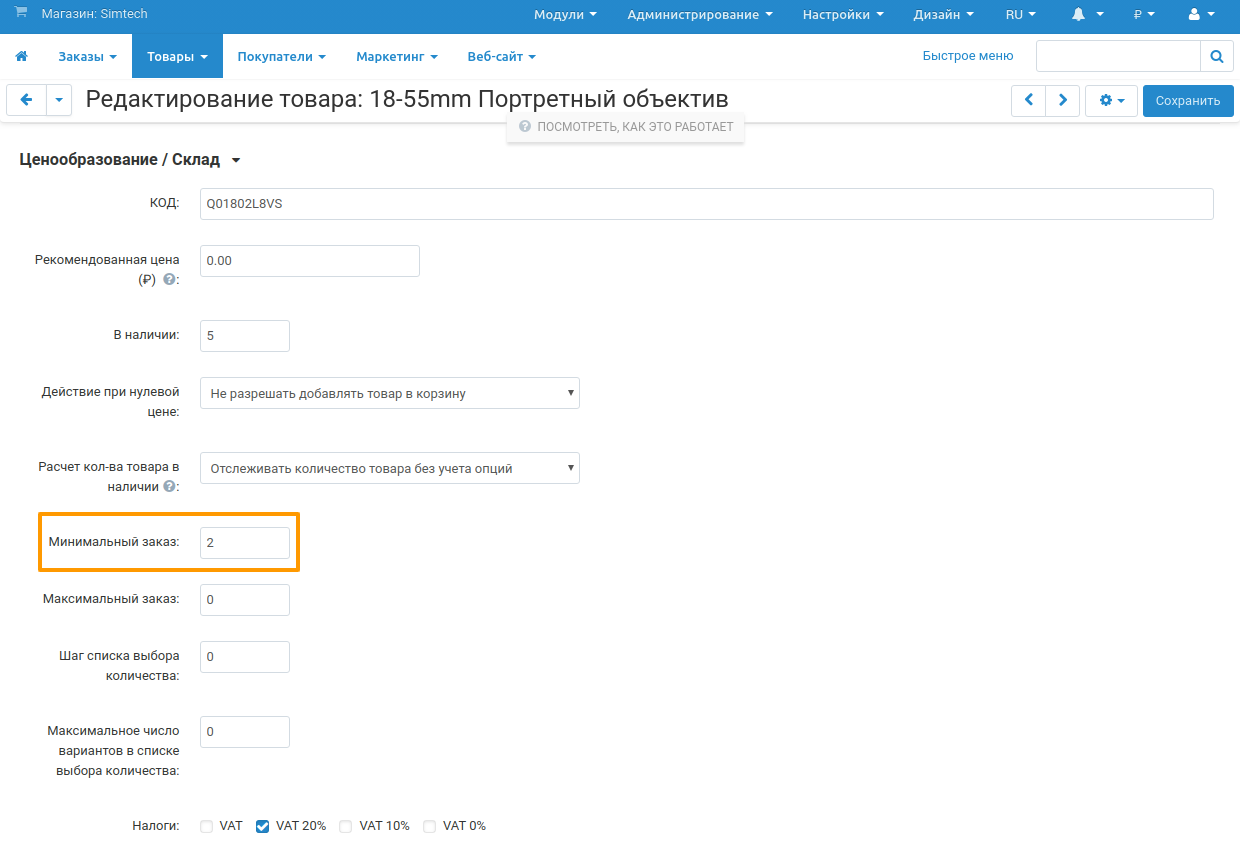
Task: Open Расчет кол-ва товара dropdown
Action: tap(389, 468)
